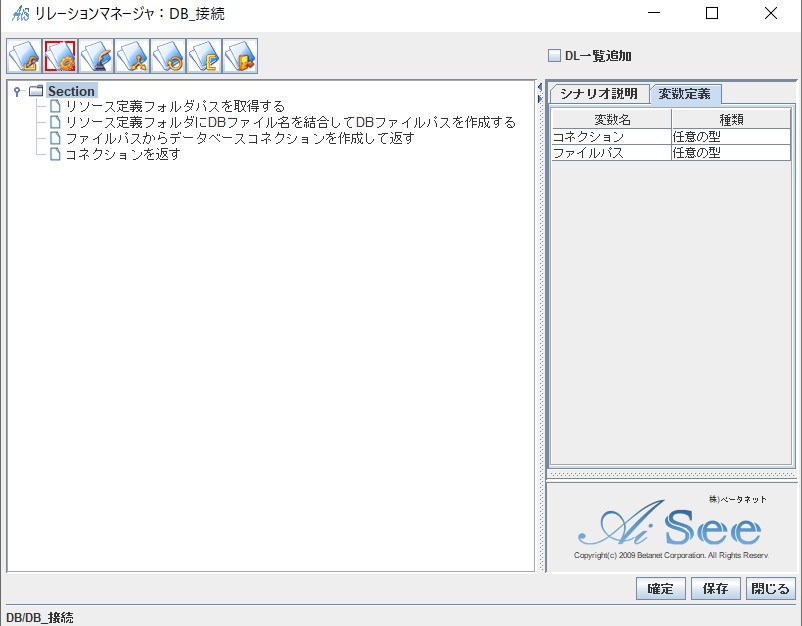802x626 pixels.
Task: Enable the DL一覧追加 checkbox
Action: (x=554, y=56)
